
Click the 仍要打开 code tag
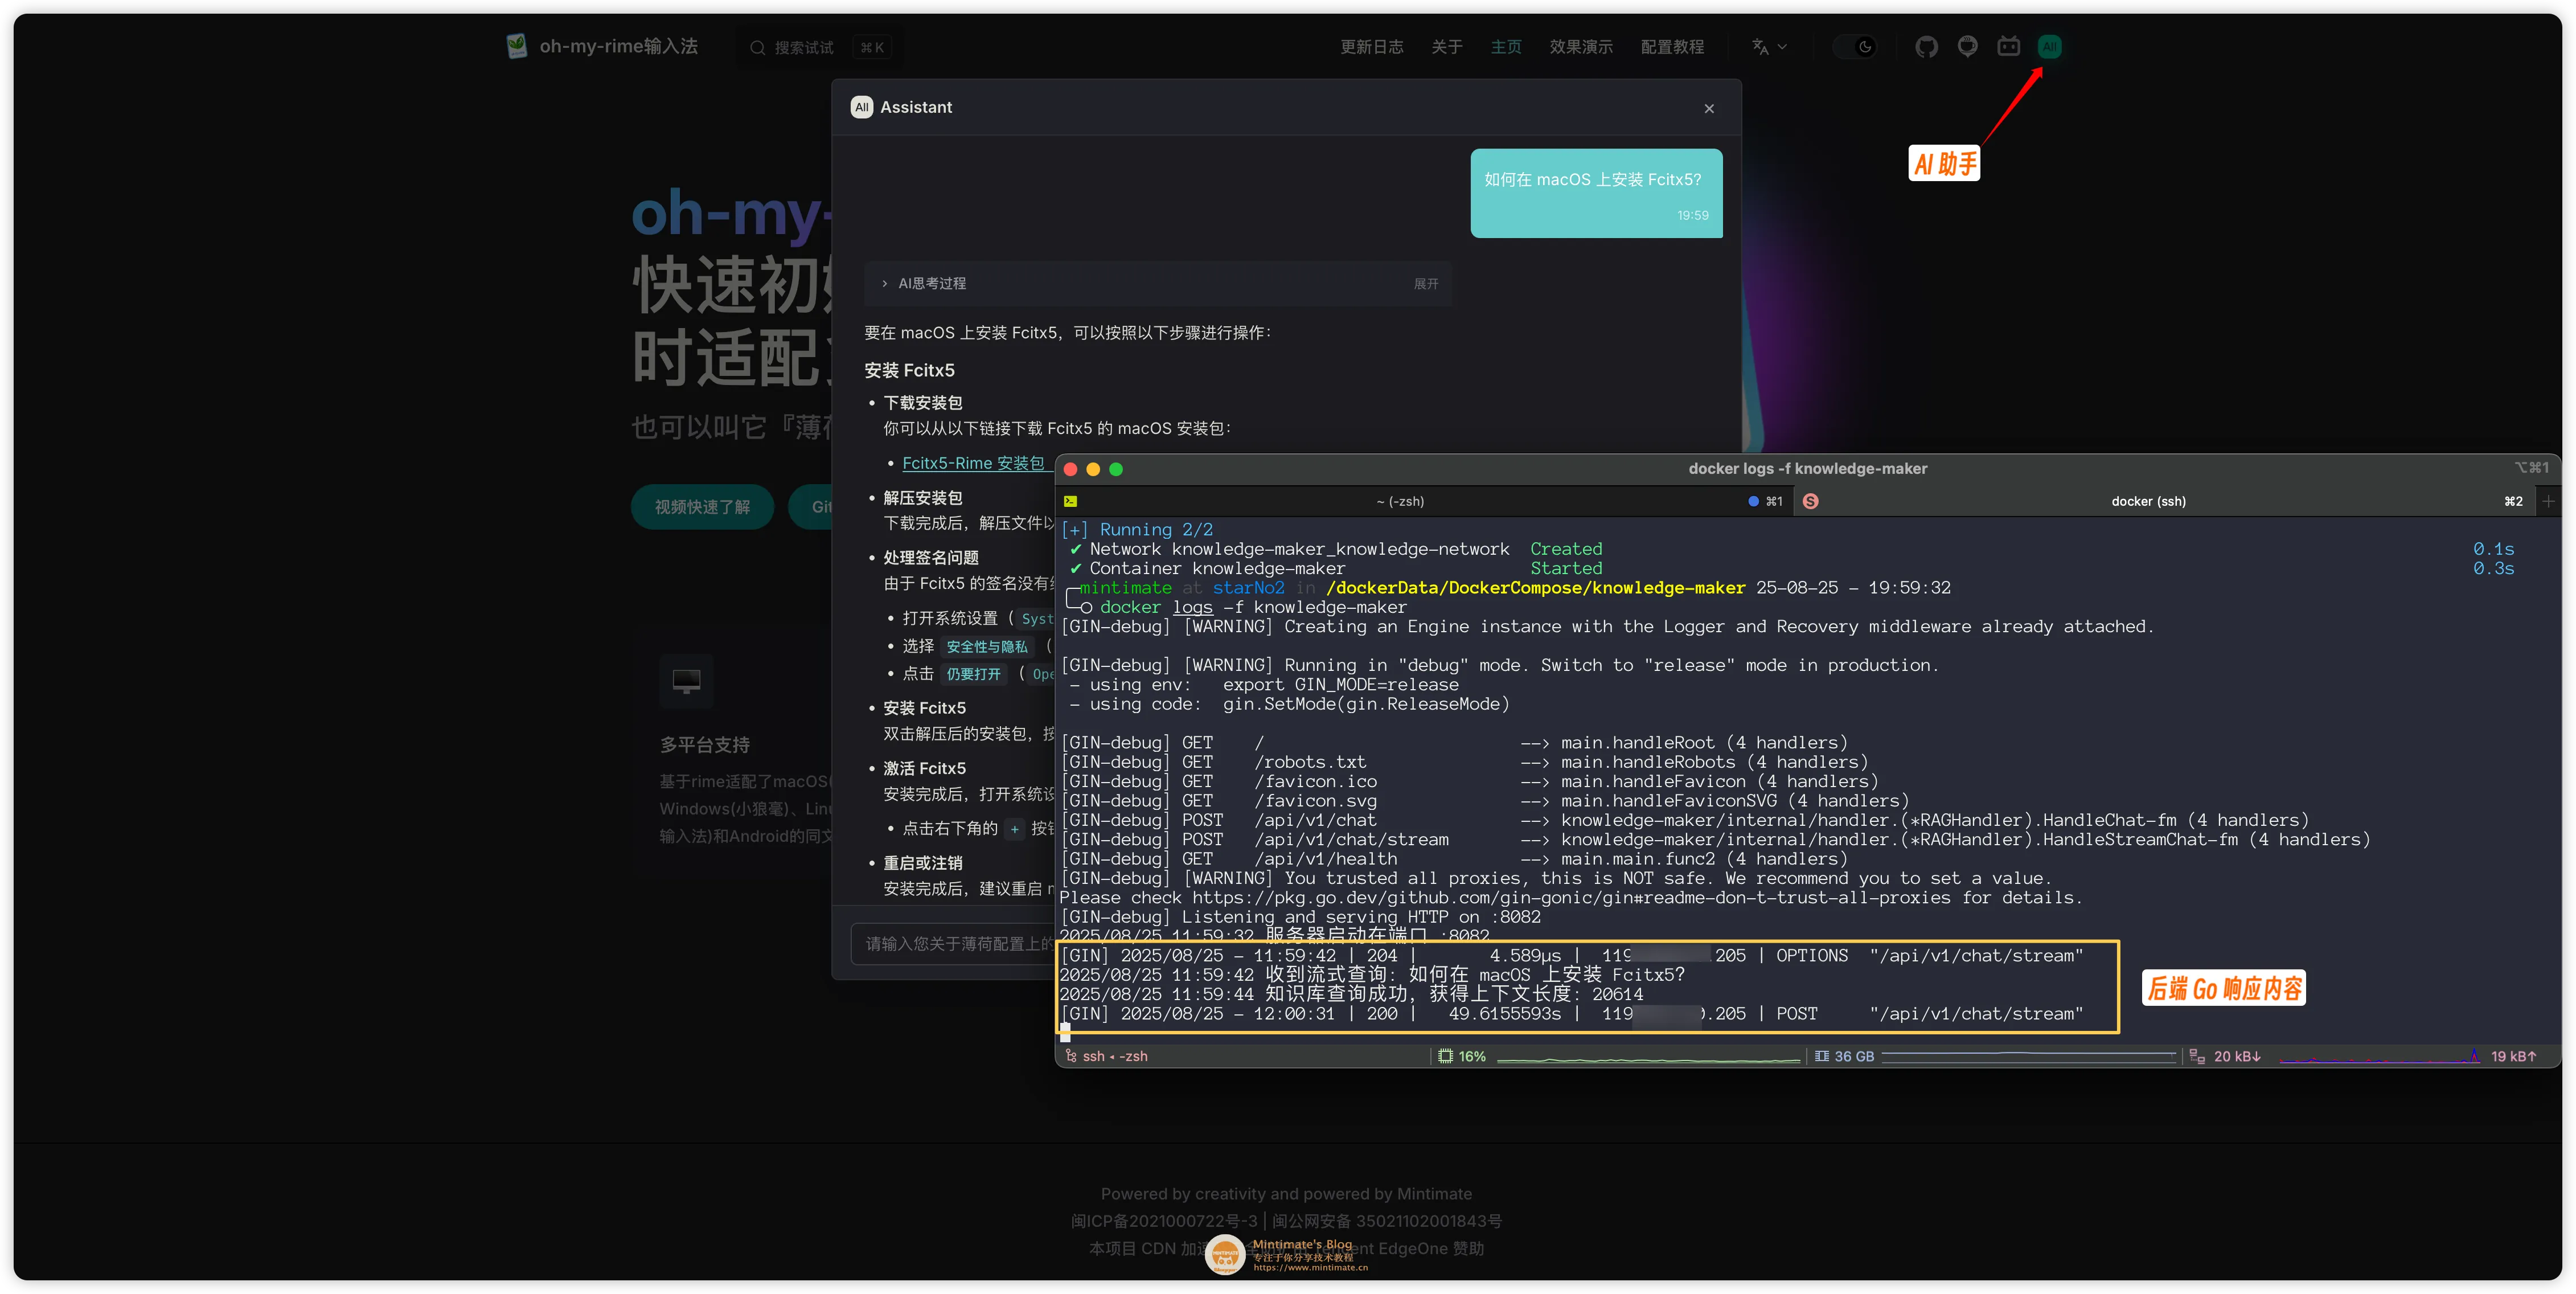tap(973, 674)
